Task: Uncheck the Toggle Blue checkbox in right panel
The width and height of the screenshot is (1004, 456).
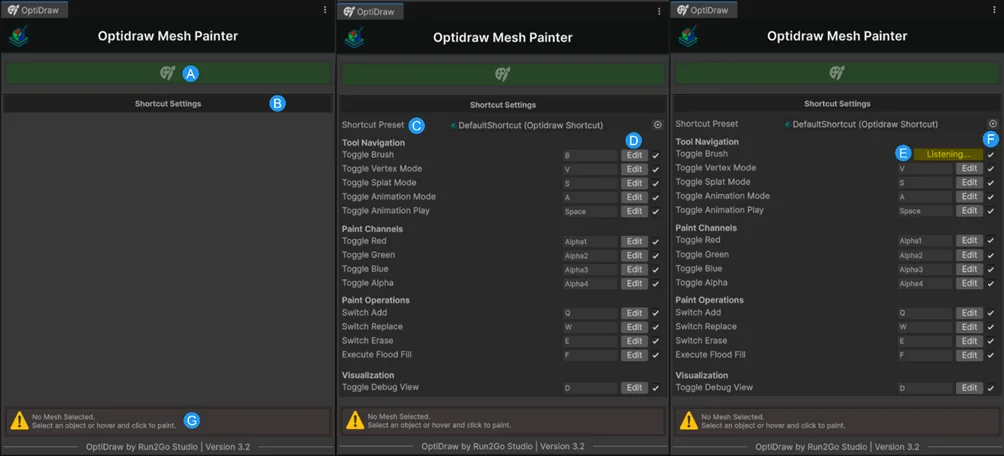Action: click(991, 269)
